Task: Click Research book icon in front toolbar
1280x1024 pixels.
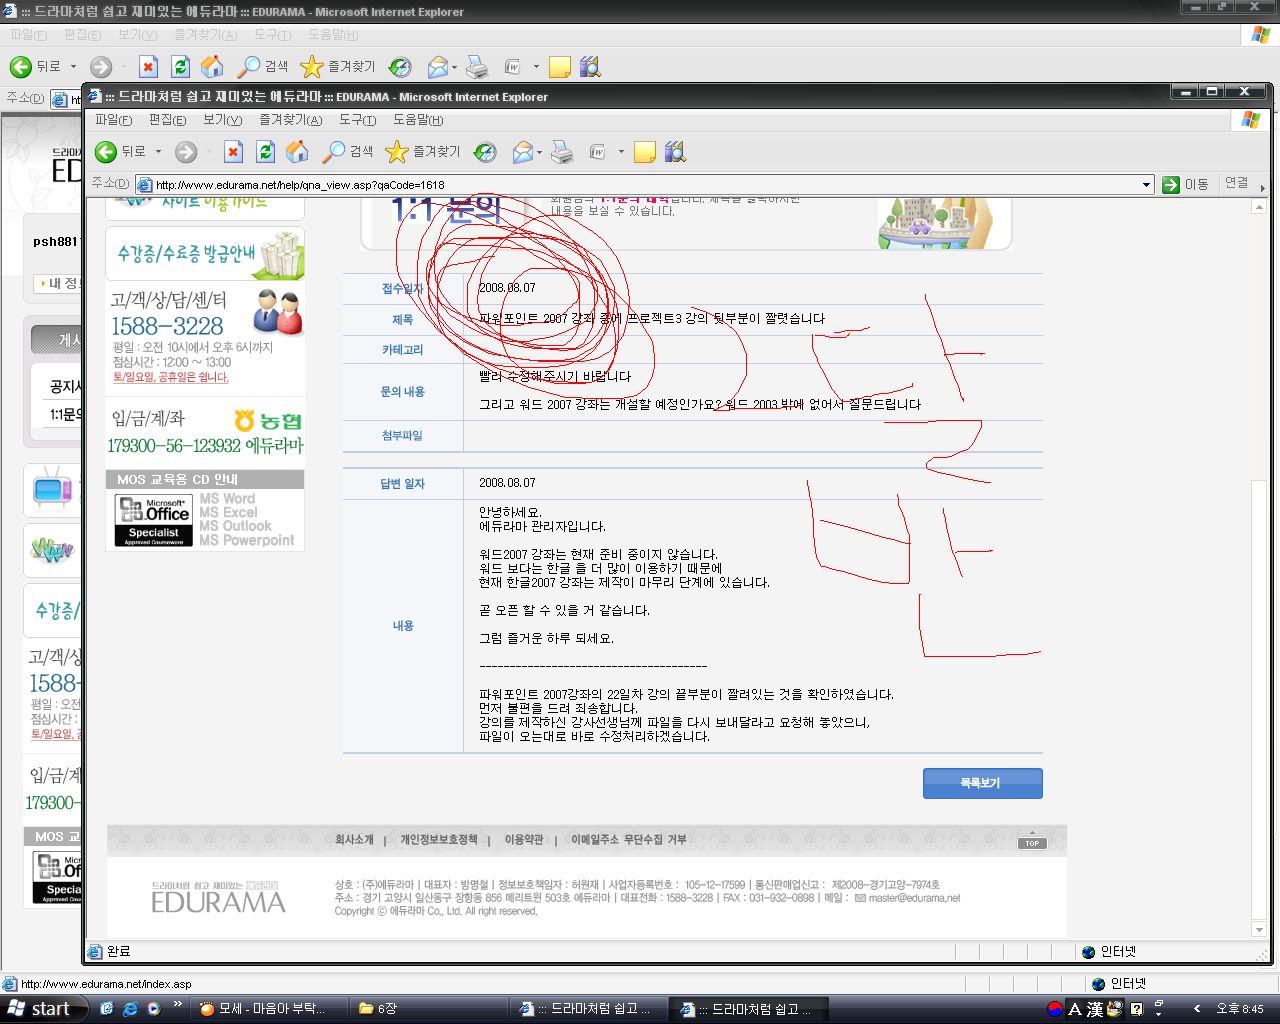Action: pyautogui.click(x=675, y=152)
